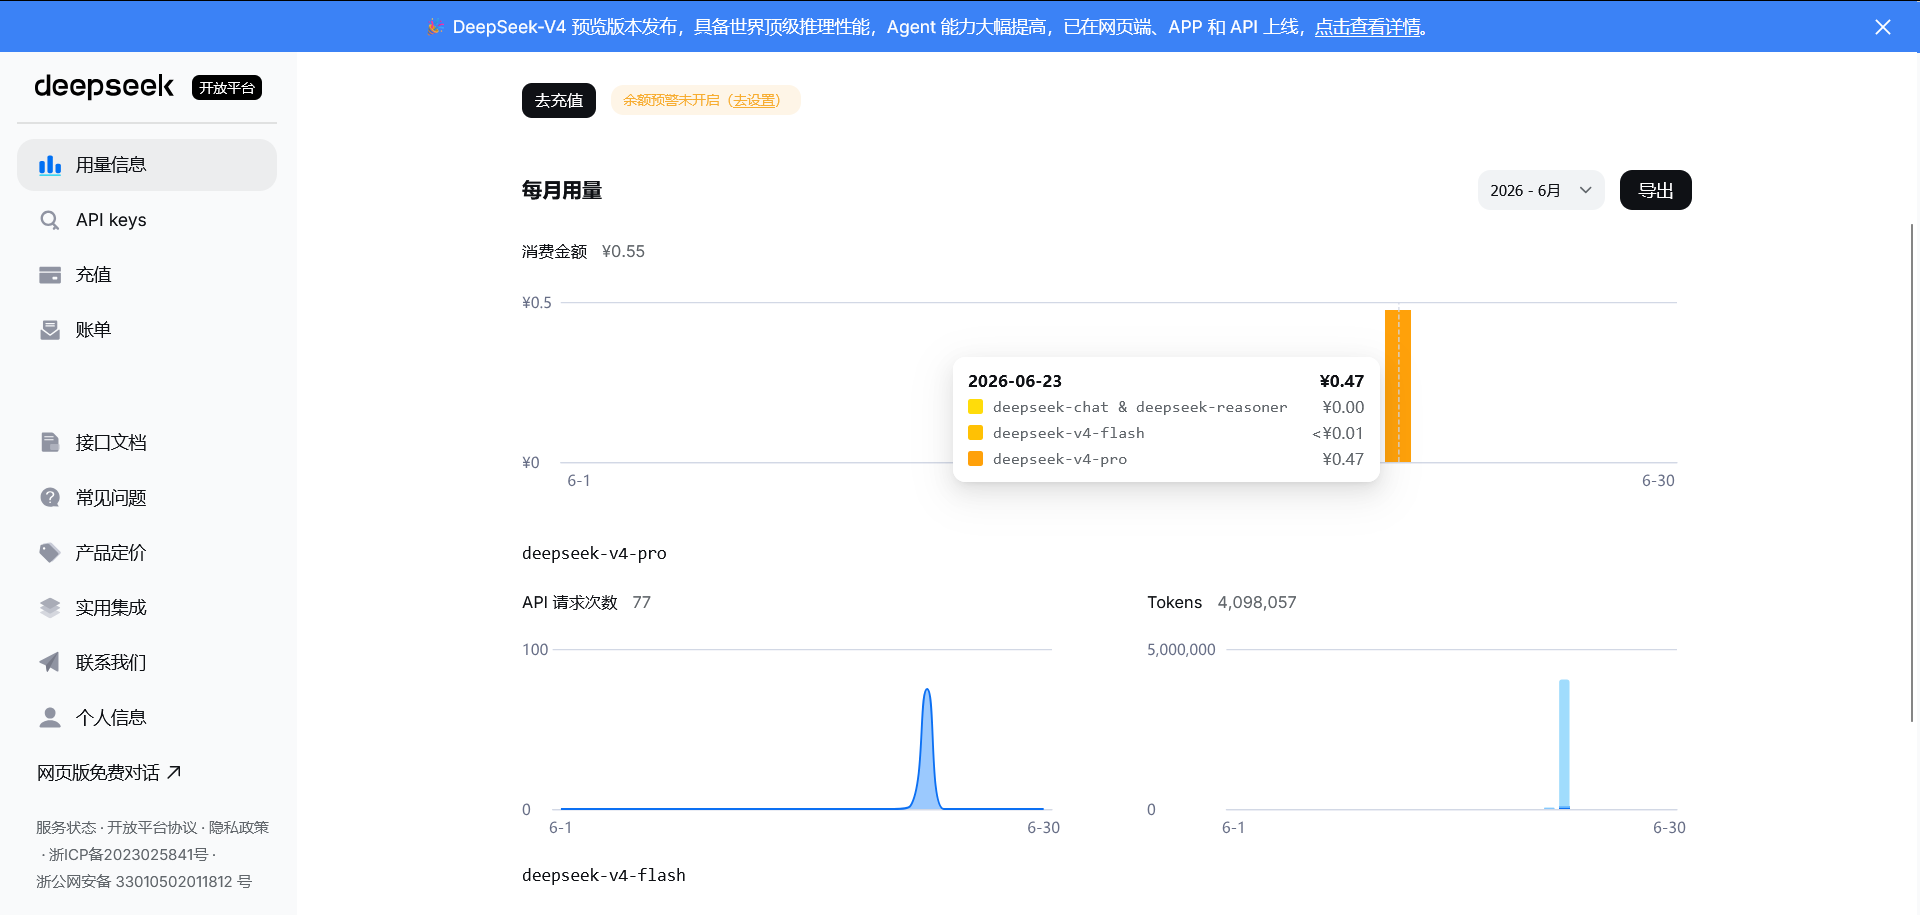Click the API 请求次数 77 value
This screenshot has width=1920, height=915.
(x=641, y=602)
